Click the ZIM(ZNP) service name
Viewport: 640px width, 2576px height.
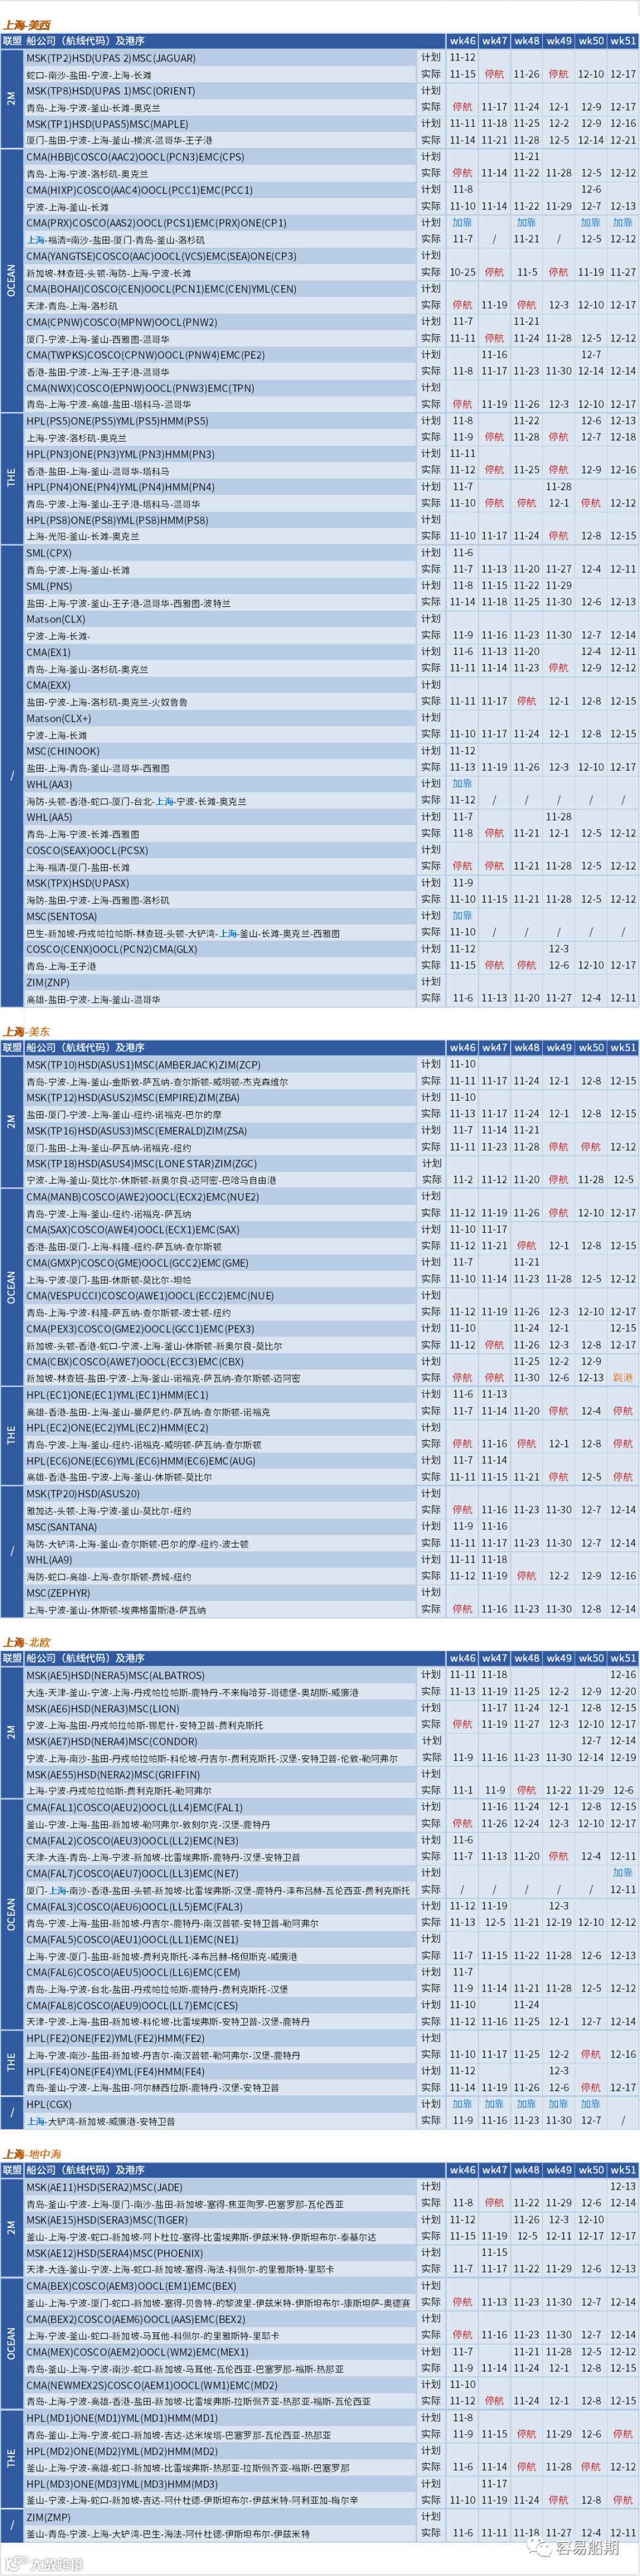pos(48,982)
